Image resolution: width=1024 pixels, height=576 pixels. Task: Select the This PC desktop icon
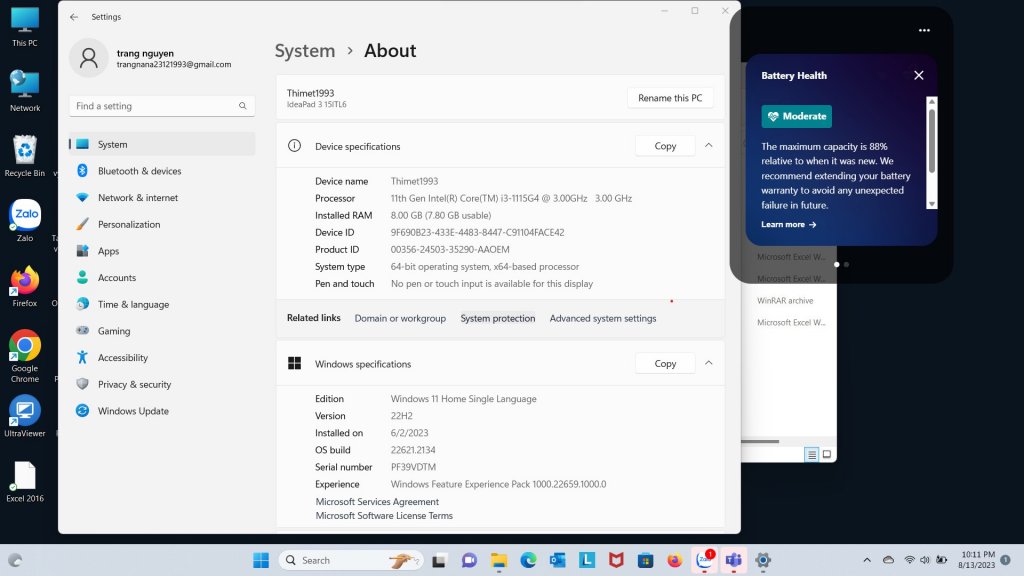25,27
